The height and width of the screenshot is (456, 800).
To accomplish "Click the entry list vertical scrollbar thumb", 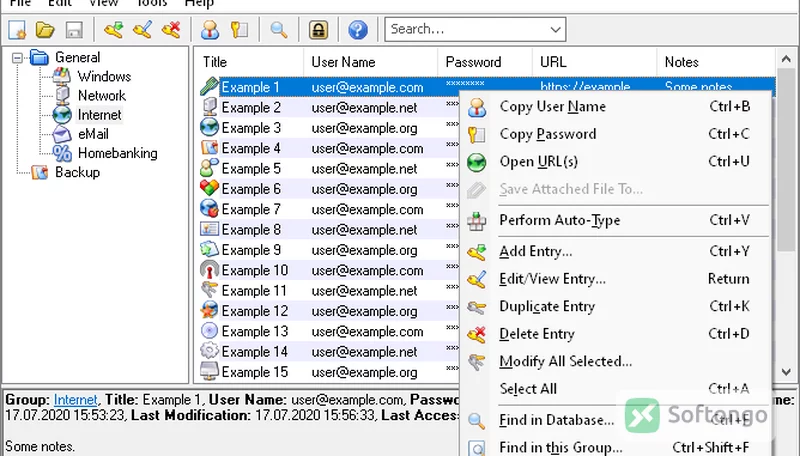I will (786, 162).
